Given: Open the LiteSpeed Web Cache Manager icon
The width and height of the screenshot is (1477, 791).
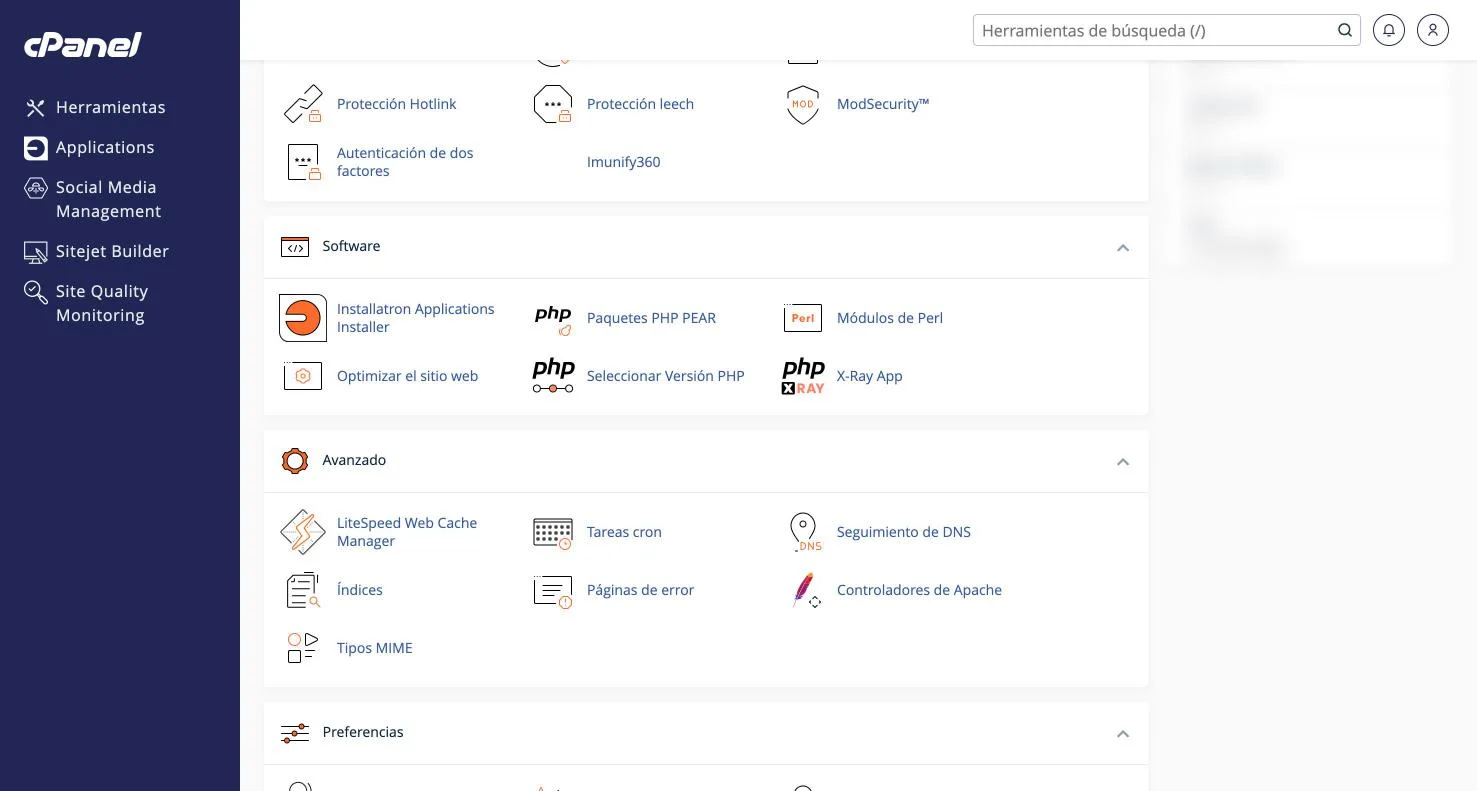Looking at the screenshot, I should click(x=303, y=532).
